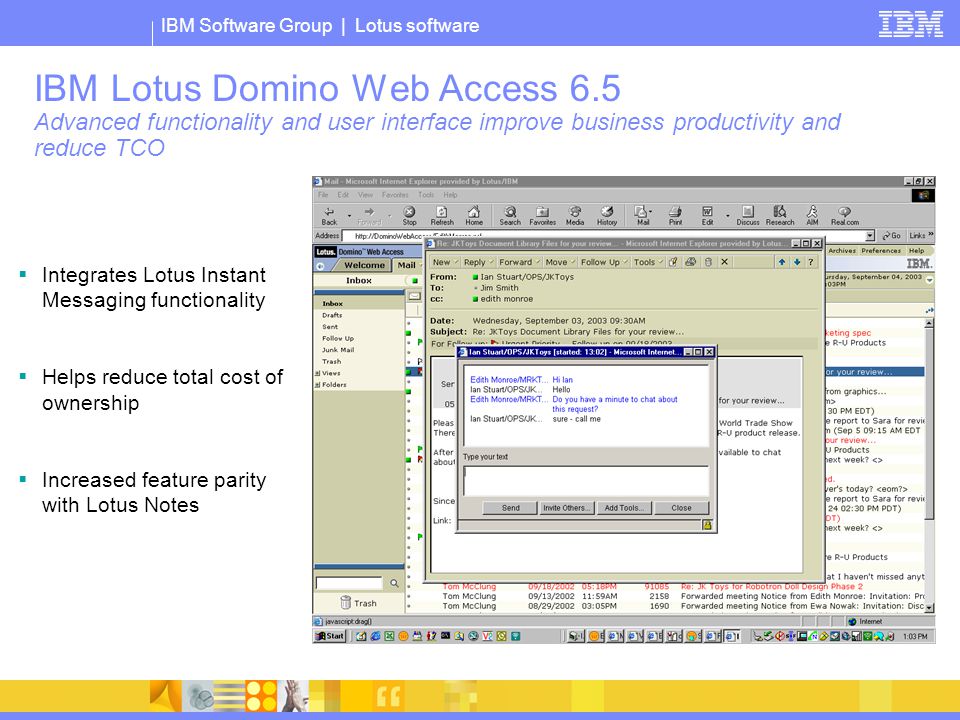Select the Sent folder in sidebar
Image resolution: width=960 pixels, height=720 pixels.
tap(330, 326)
